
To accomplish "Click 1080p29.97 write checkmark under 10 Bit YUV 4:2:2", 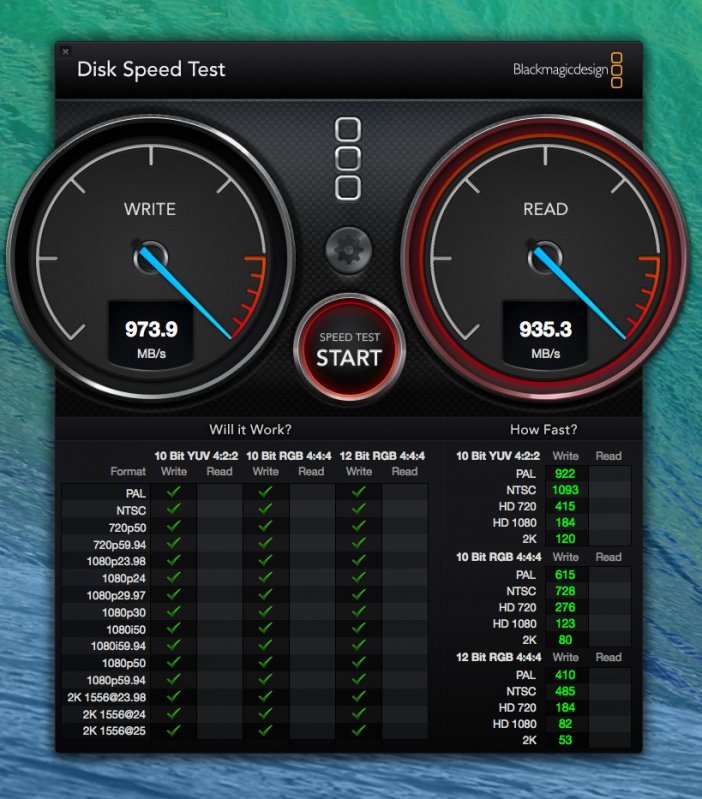I will [x=174, y=594].
